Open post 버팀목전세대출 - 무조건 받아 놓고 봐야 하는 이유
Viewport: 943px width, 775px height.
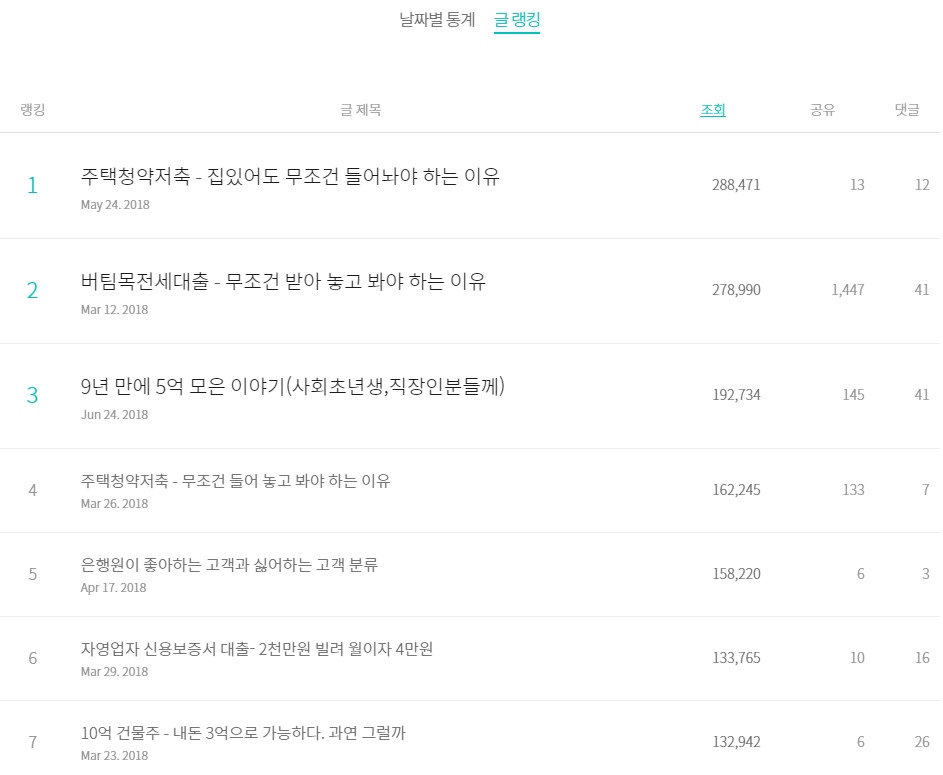pyautogui.click(x=283, y=282)
